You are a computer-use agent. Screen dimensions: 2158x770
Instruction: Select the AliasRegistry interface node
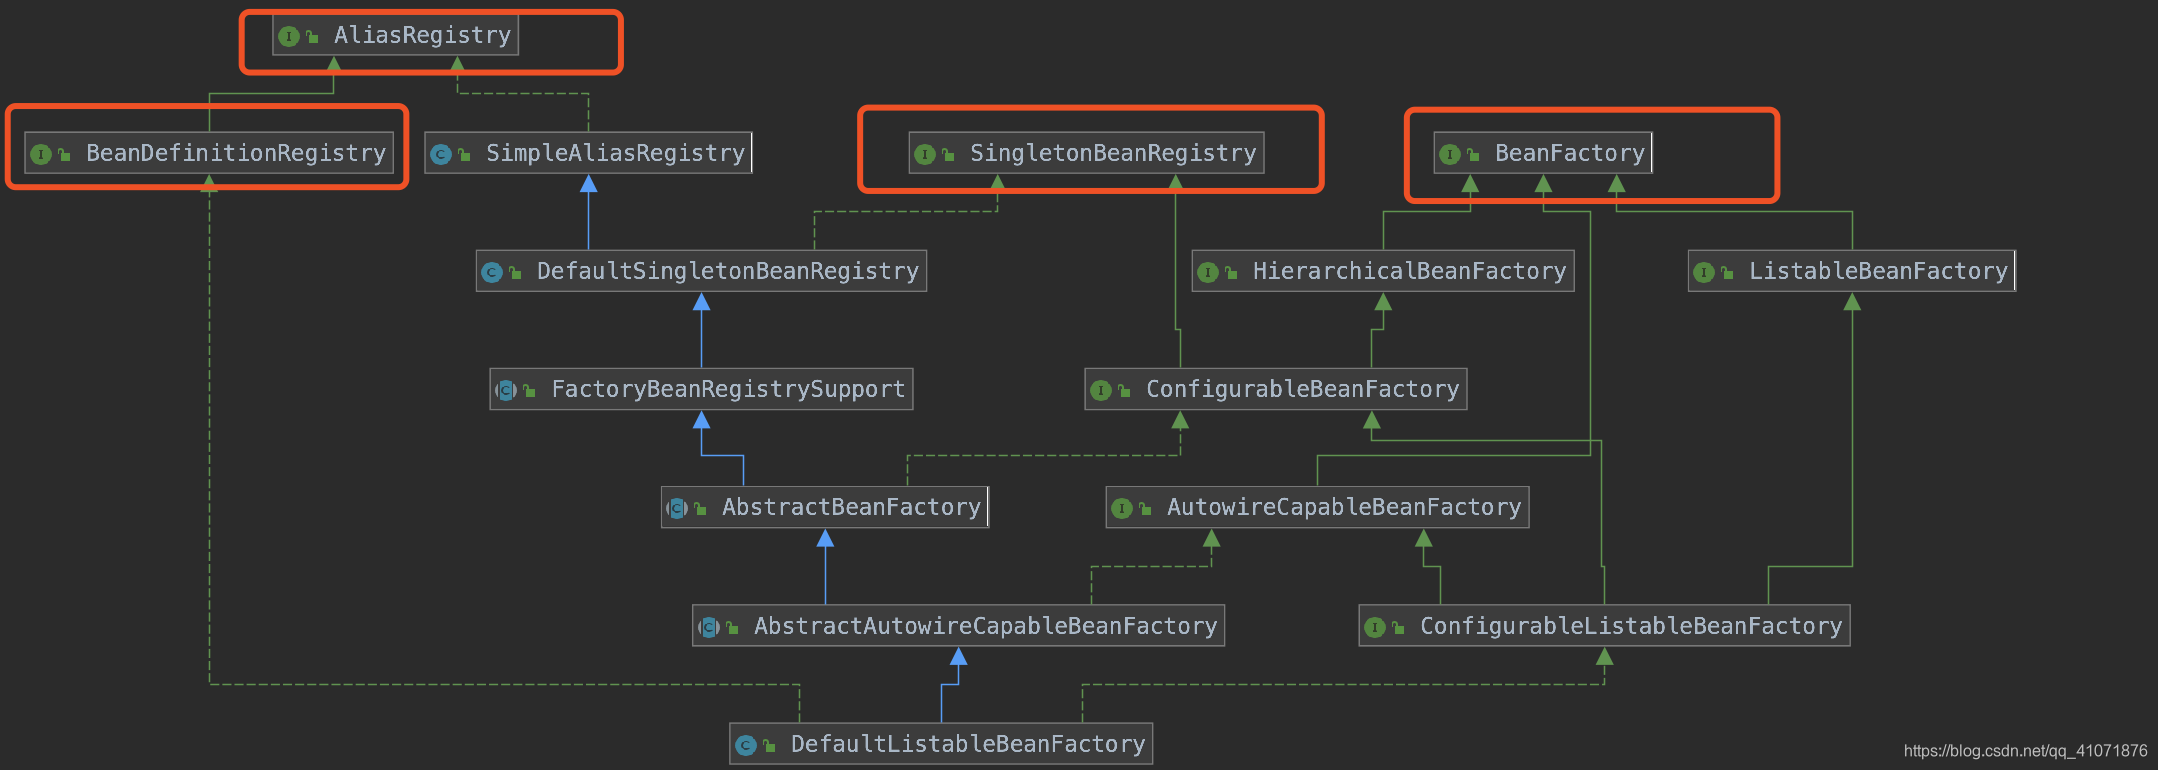point(395,36)
